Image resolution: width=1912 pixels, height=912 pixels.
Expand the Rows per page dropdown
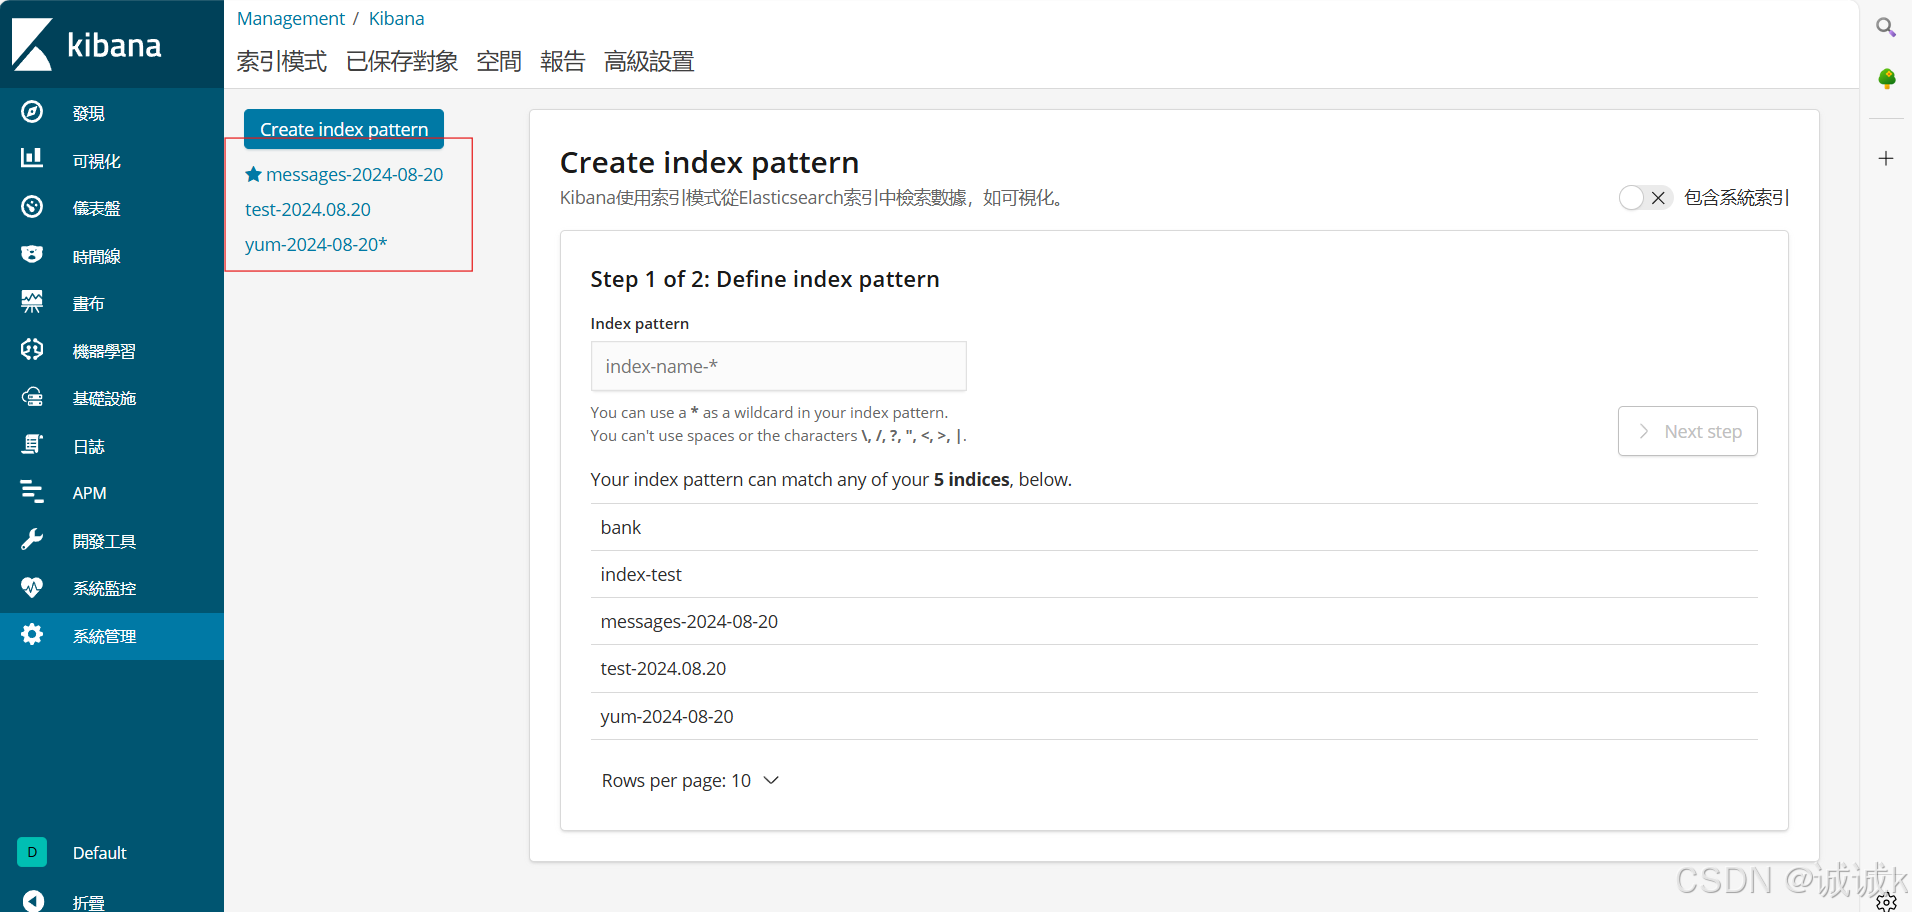tap(690, 780)
